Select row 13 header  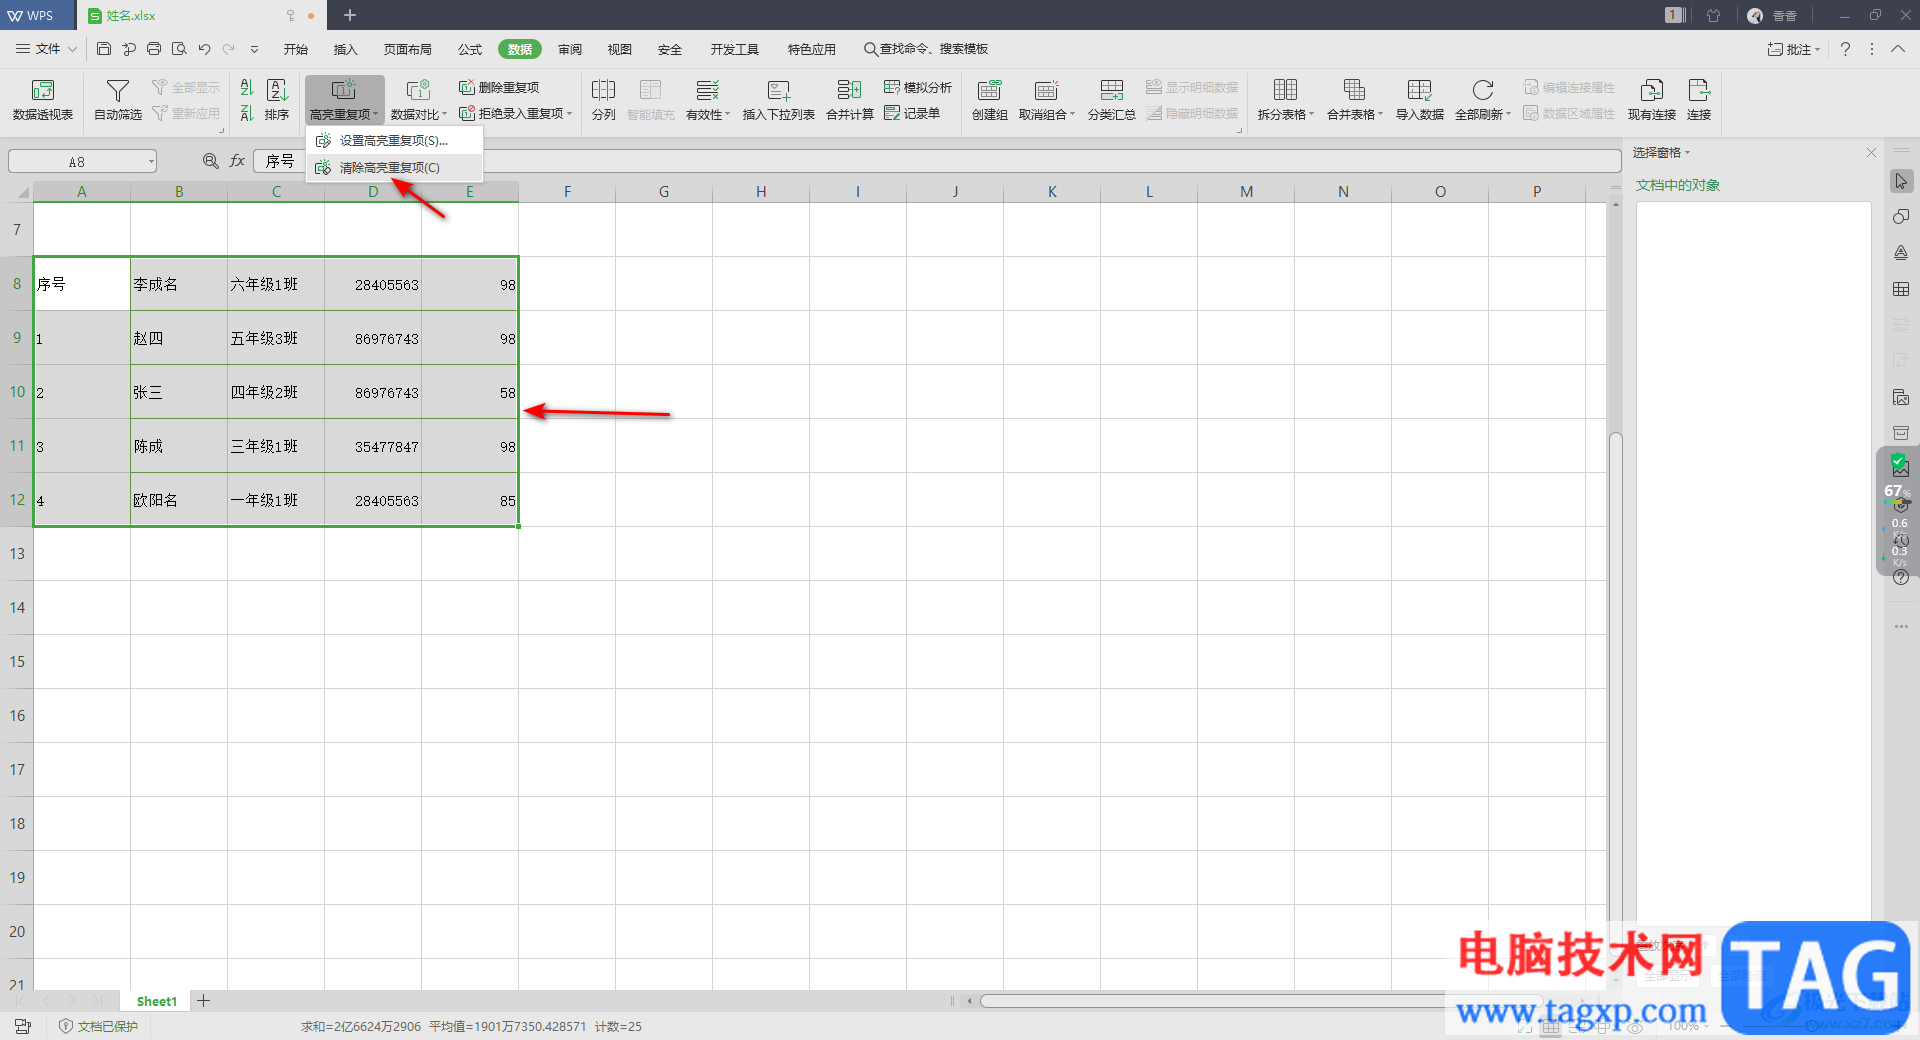click(x=17, y=554)
